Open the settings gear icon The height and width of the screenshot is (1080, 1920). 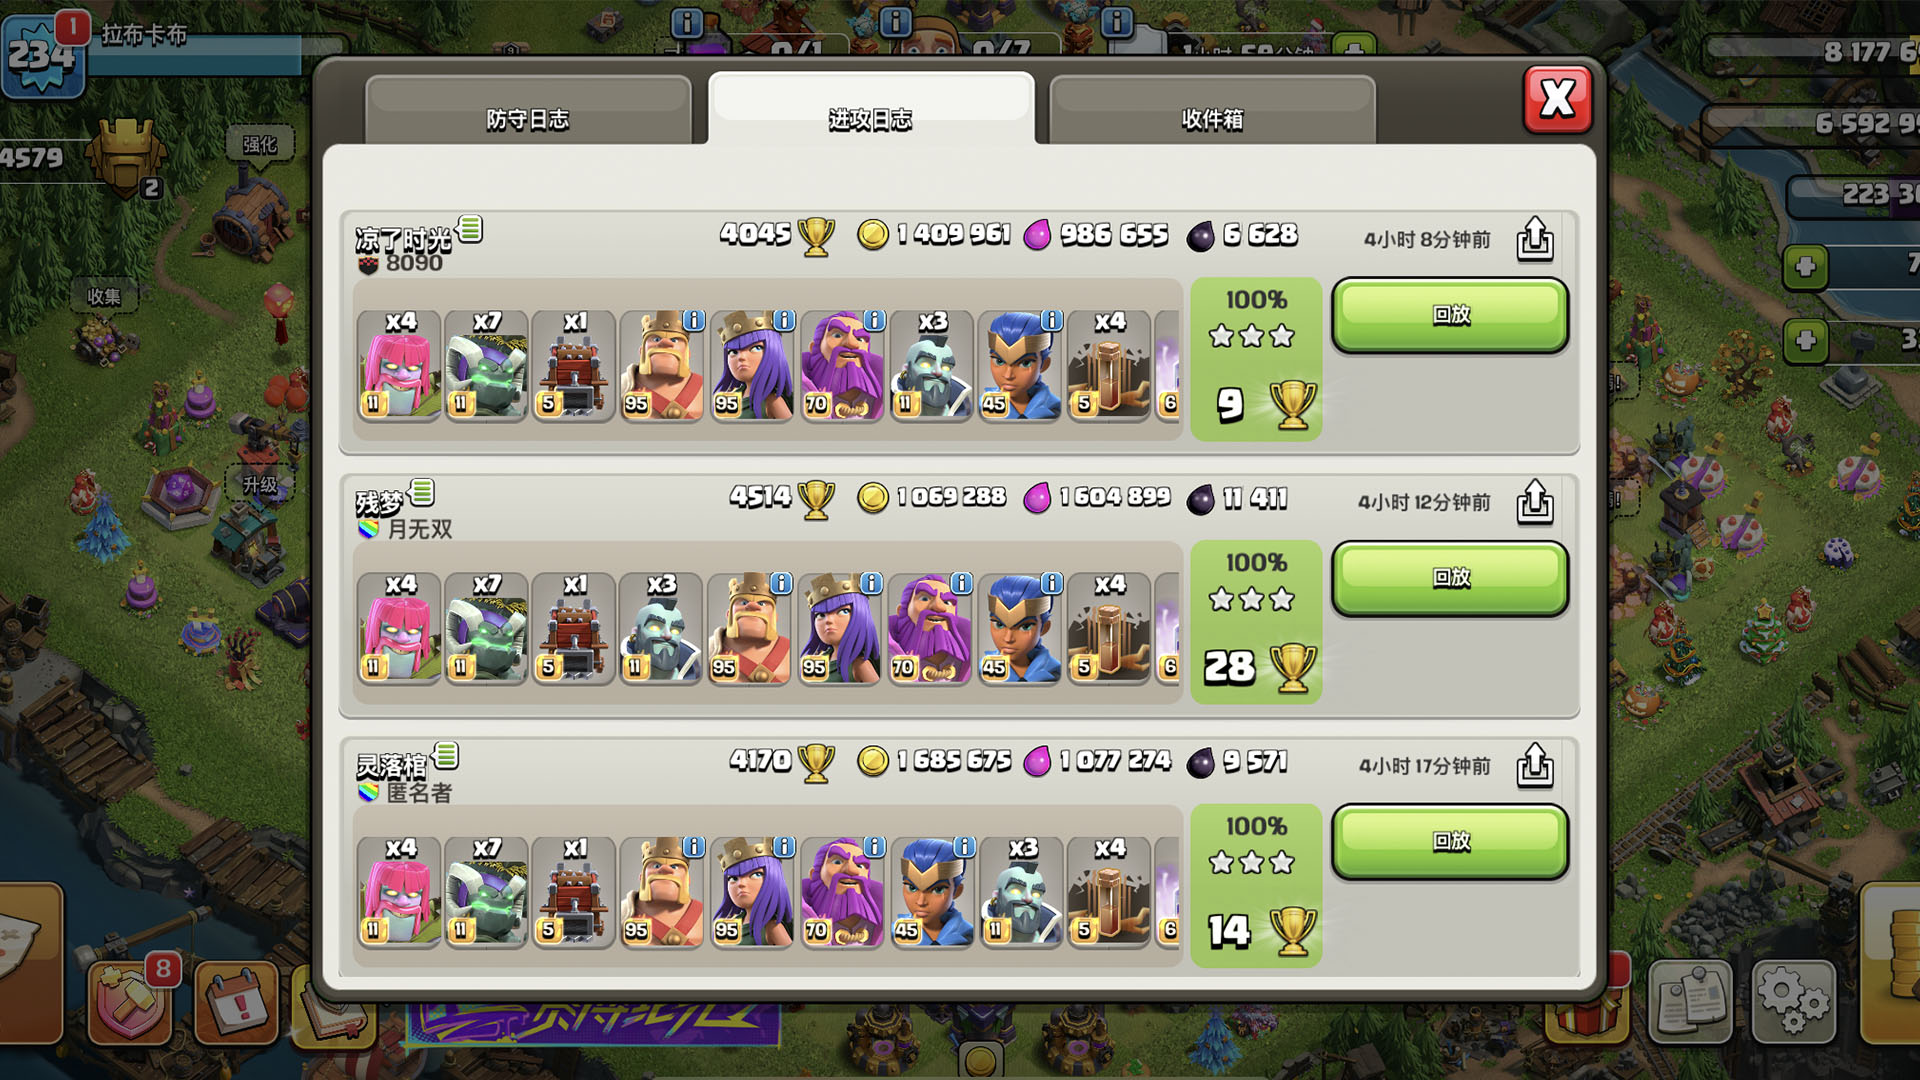[x=1794, y=1001]
